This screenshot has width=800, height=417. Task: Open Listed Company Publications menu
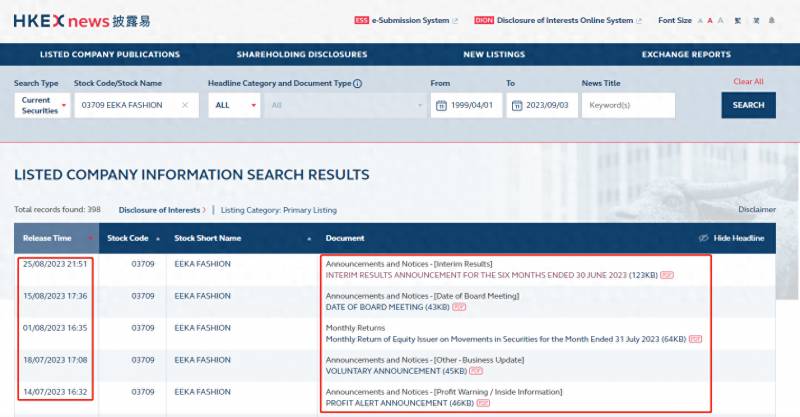pyautogui.click(x=110, y=54)
